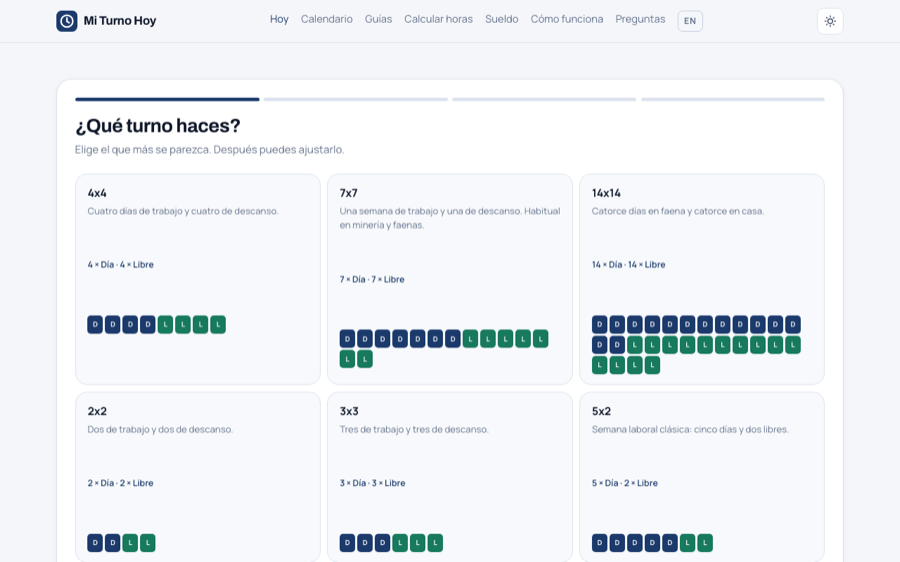Go to the Calendario page
900x562 pixels.
[x=327, y=20]
